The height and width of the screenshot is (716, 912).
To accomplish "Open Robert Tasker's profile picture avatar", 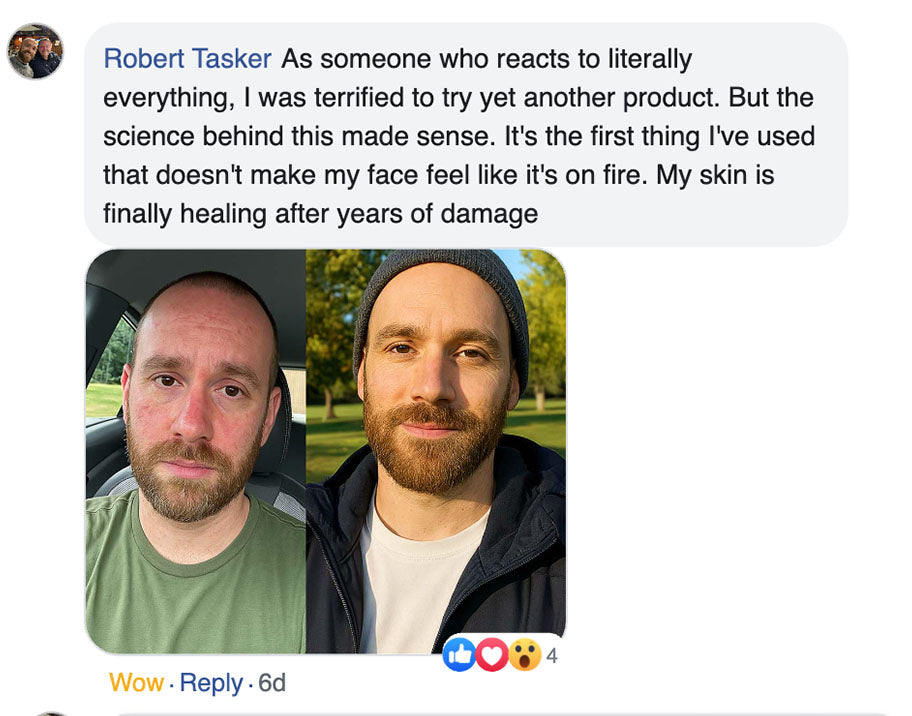I will click(35, 51).
